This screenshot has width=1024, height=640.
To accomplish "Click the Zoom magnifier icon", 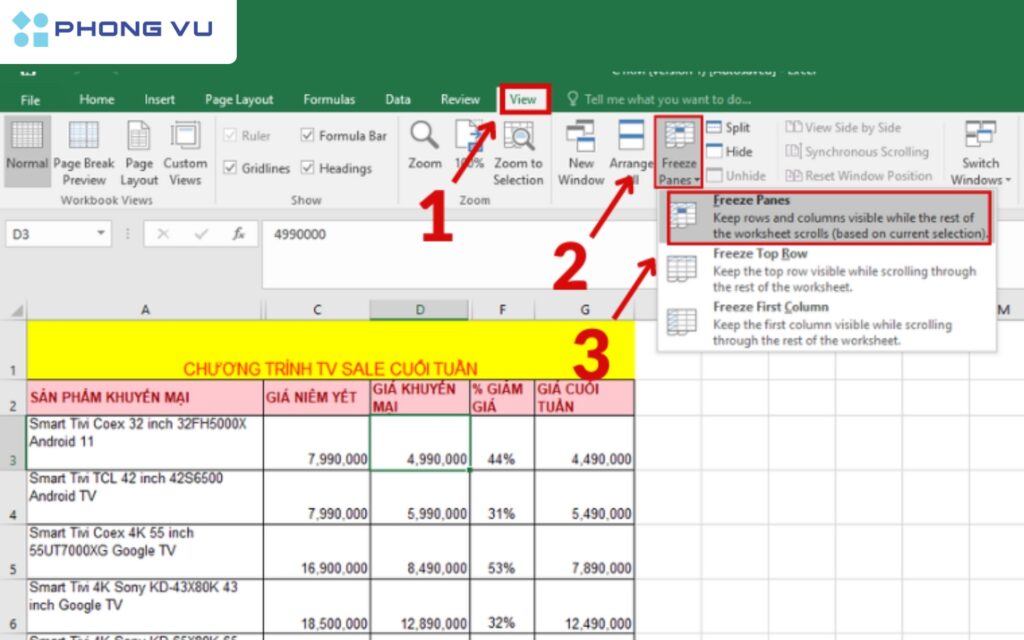I will pos(424,135).
